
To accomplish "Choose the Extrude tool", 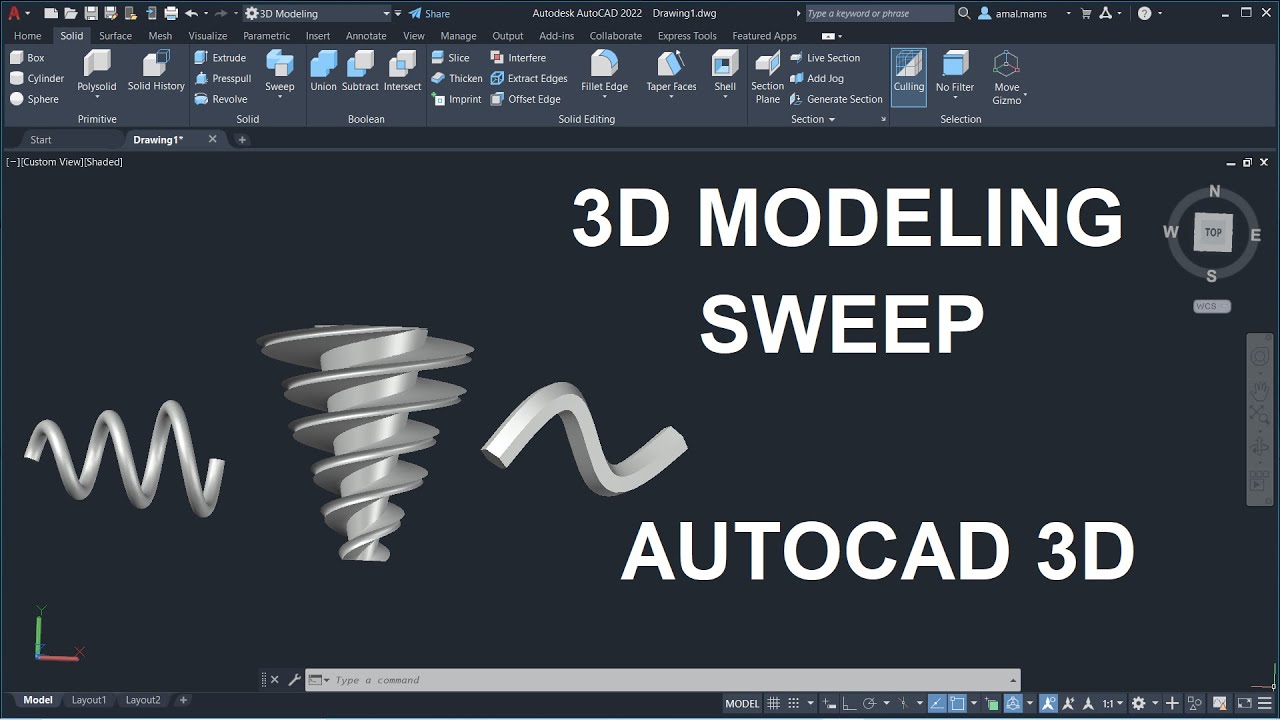I will pyautogui.click(x=220, y=58).
